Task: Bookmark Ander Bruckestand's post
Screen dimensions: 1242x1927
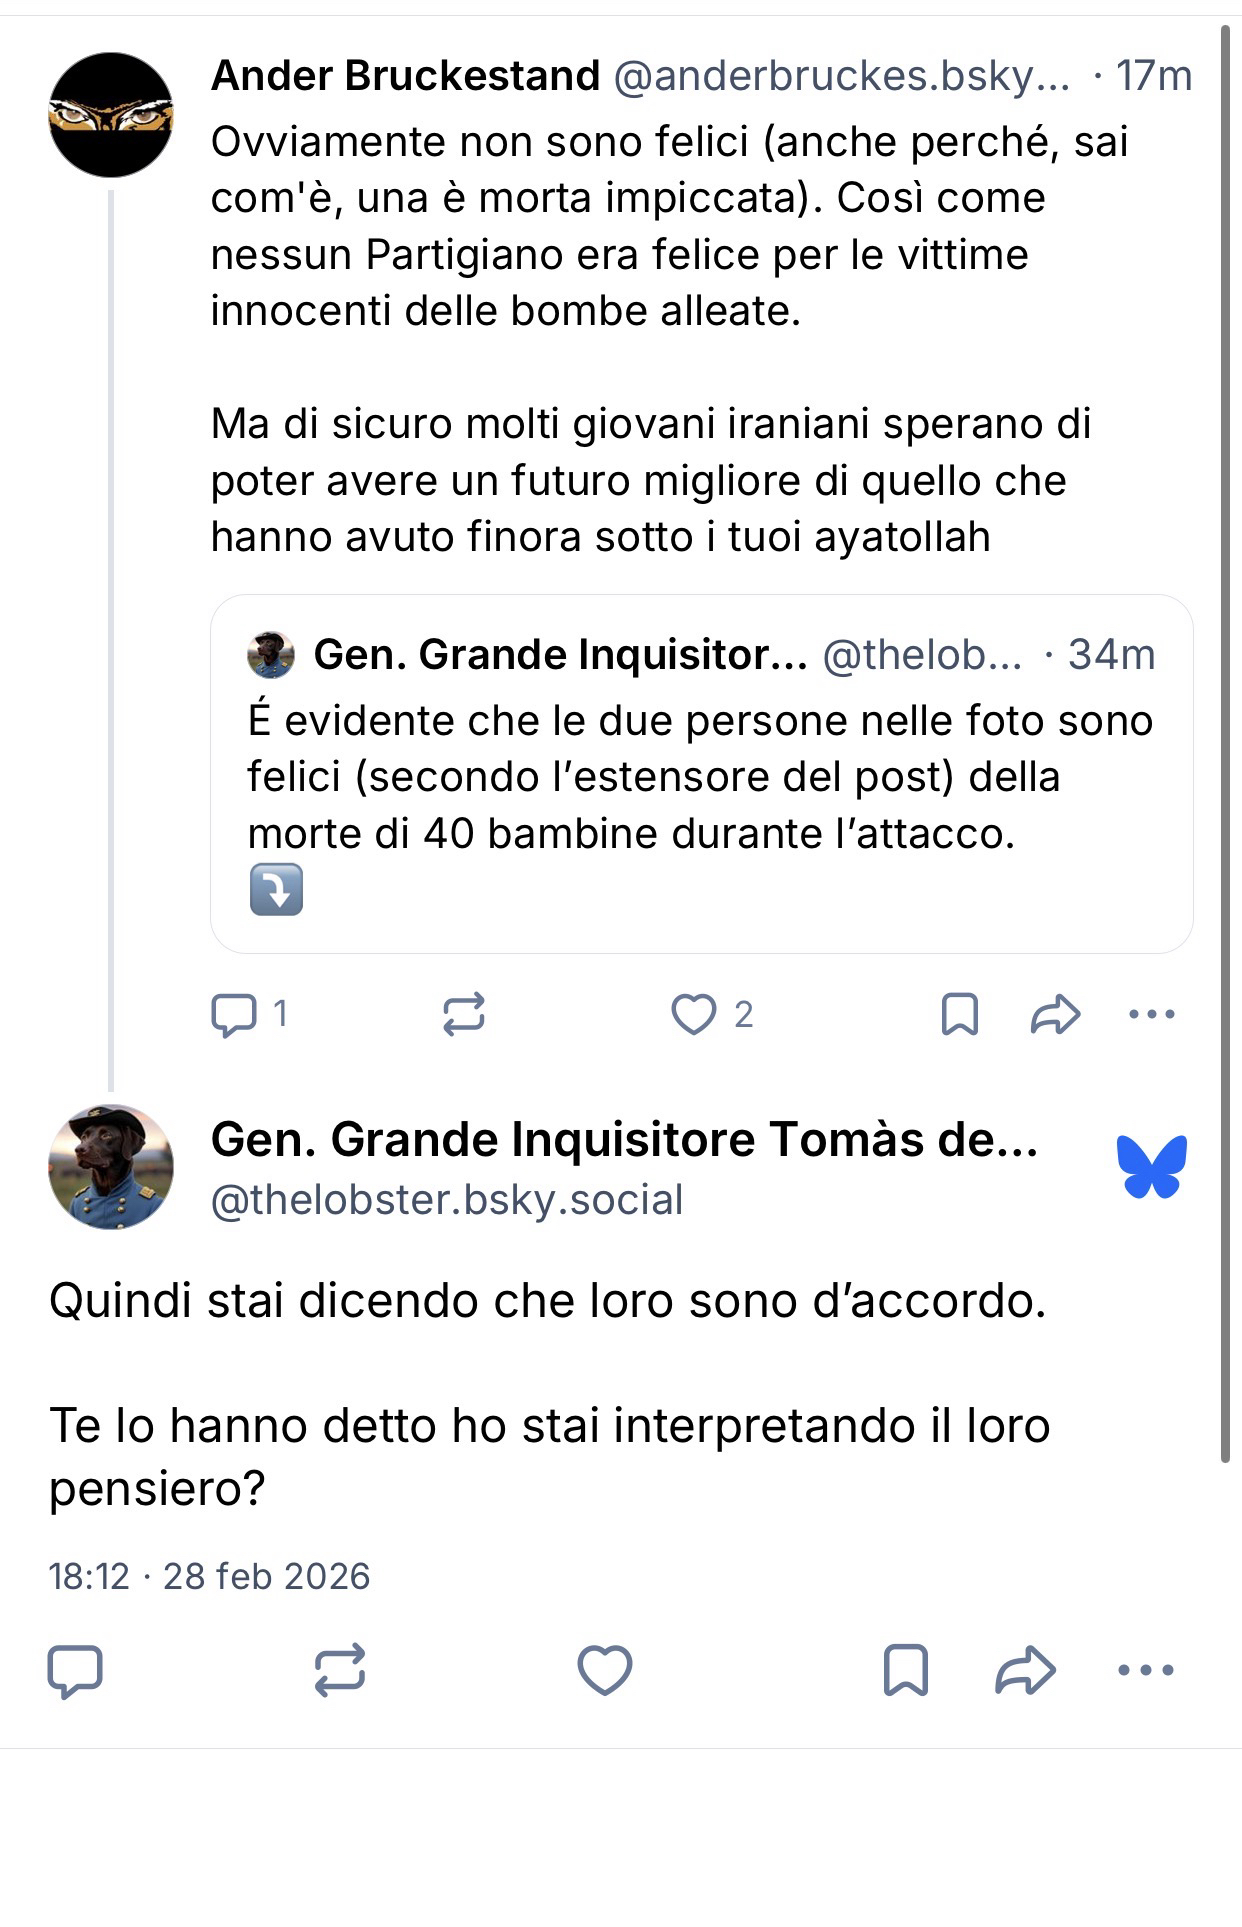Action: pyautogui.click(x=960, y=1014)
